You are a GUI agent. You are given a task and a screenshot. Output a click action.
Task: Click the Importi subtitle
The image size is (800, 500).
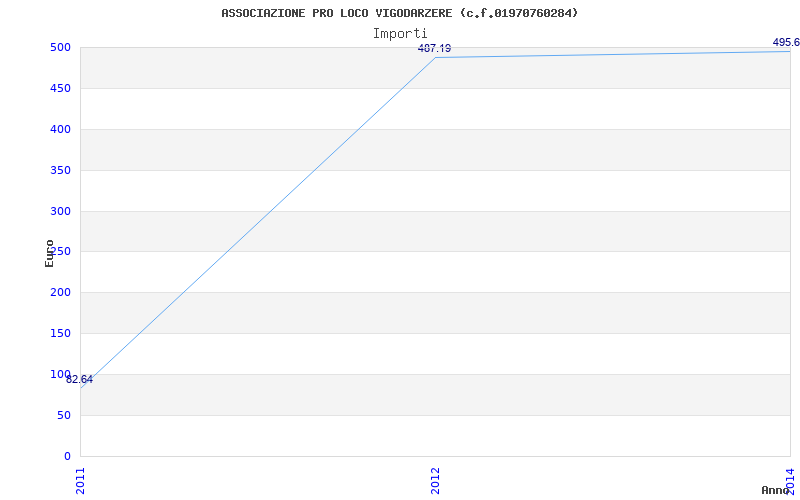(x=400, y=33)
